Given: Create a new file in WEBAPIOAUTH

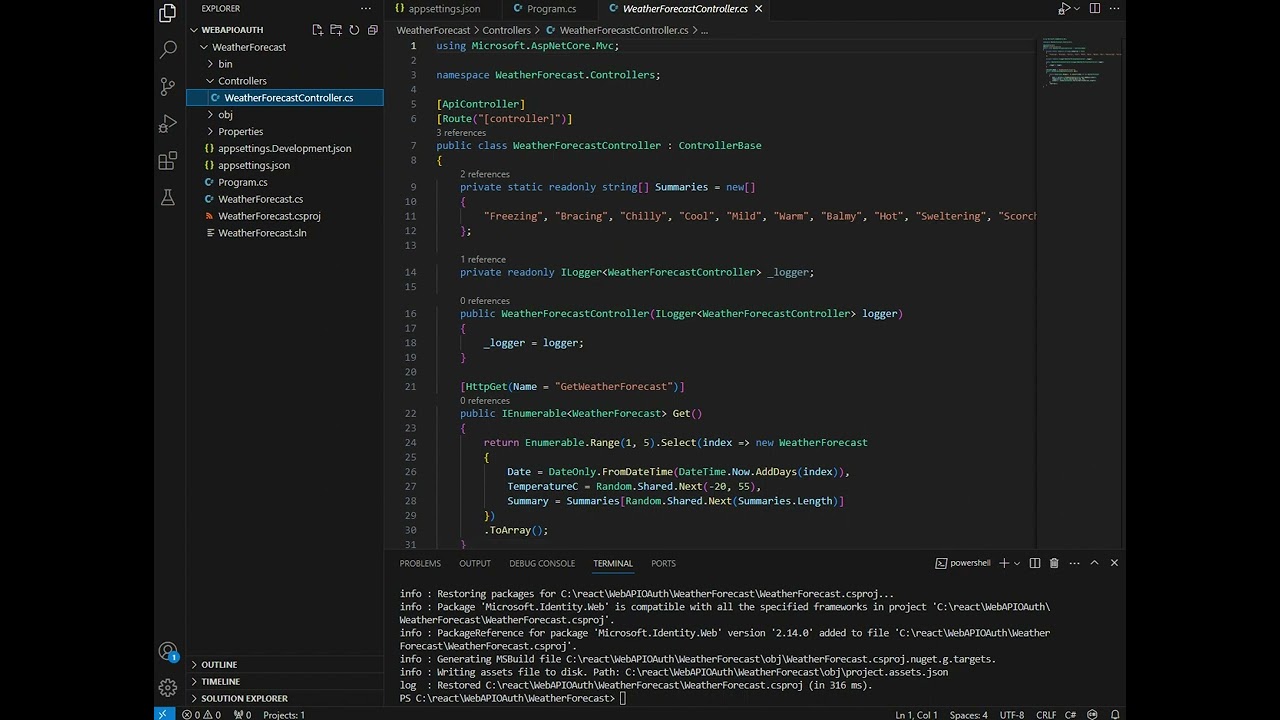Looking at the screenshot, I should tap(317, 30).
